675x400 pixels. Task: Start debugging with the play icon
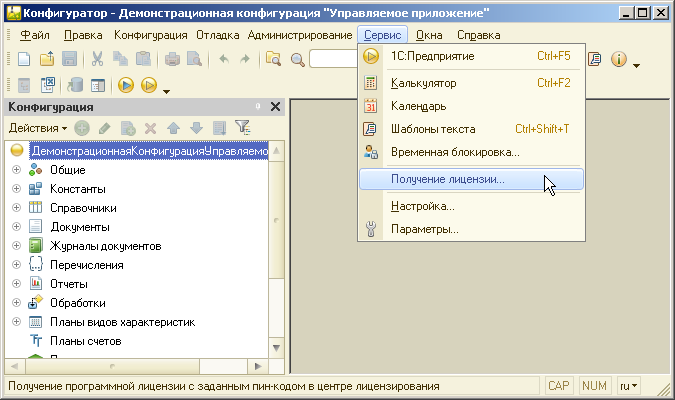[x=126, y=85]
